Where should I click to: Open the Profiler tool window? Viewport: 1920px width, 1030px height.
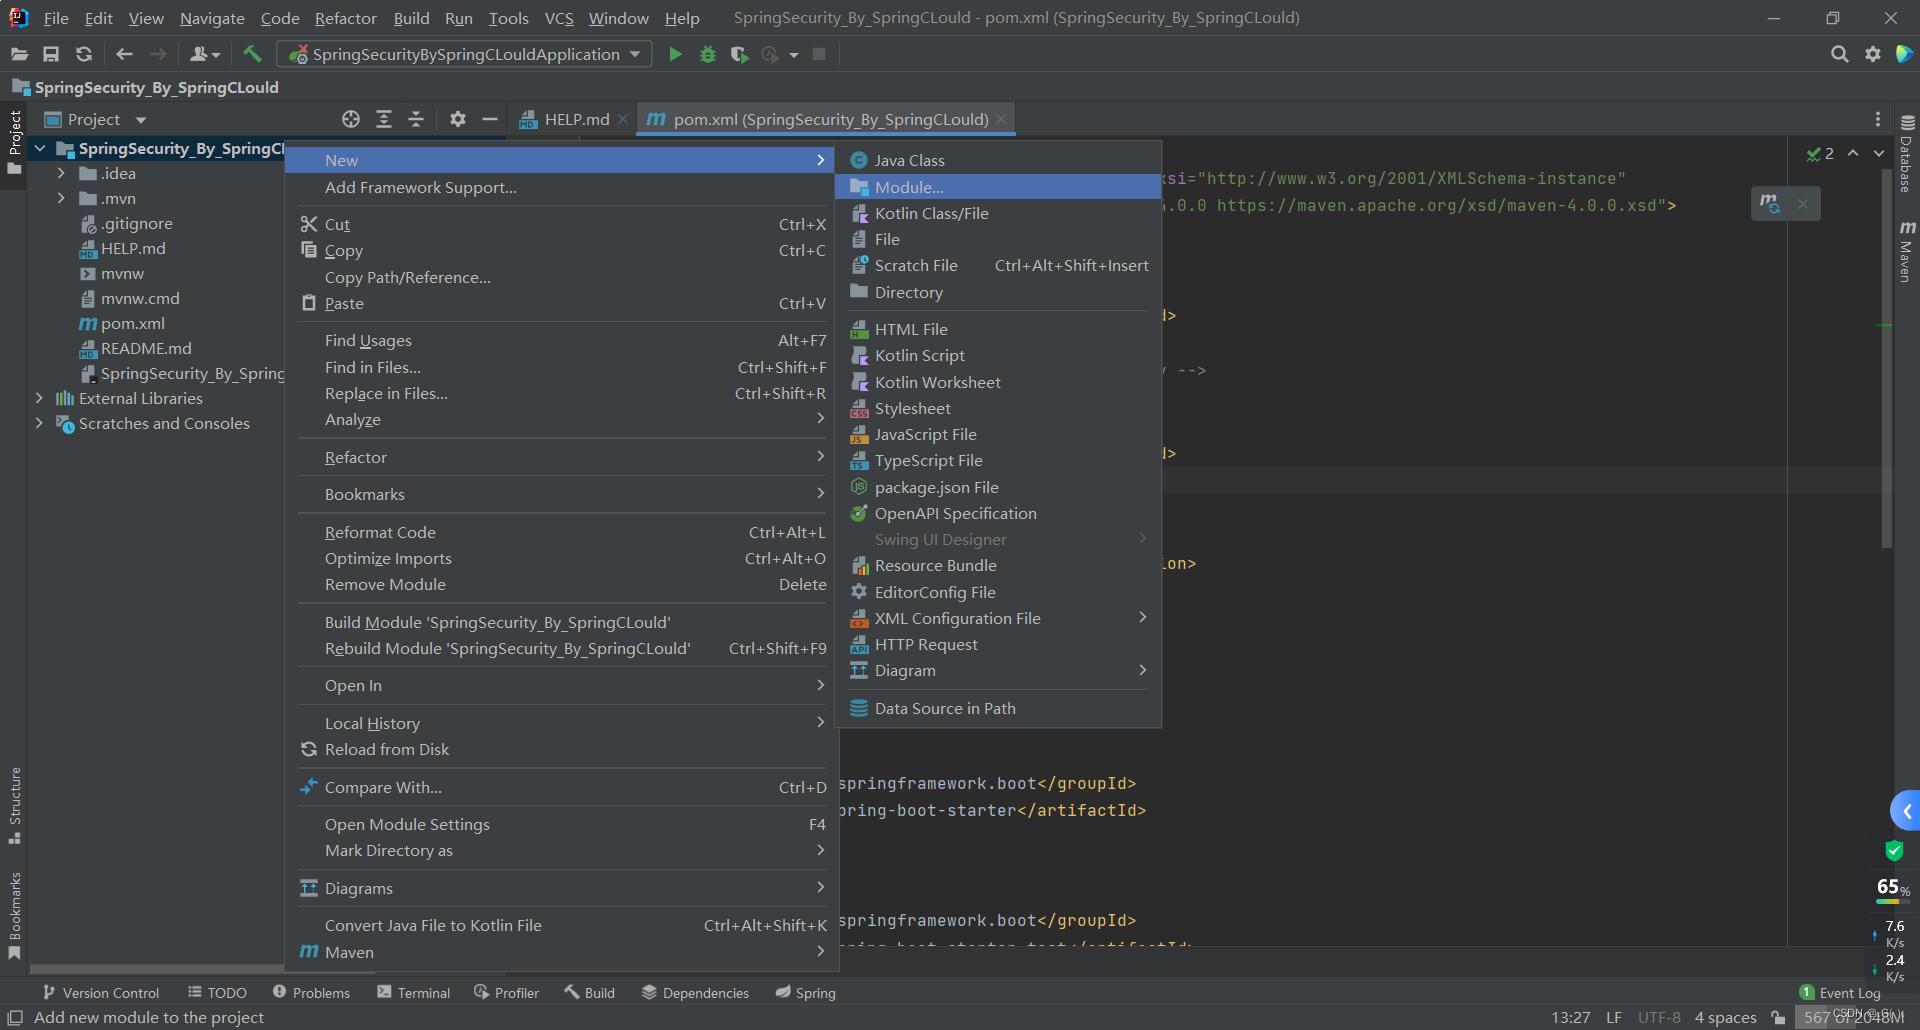tap(506, 992)
